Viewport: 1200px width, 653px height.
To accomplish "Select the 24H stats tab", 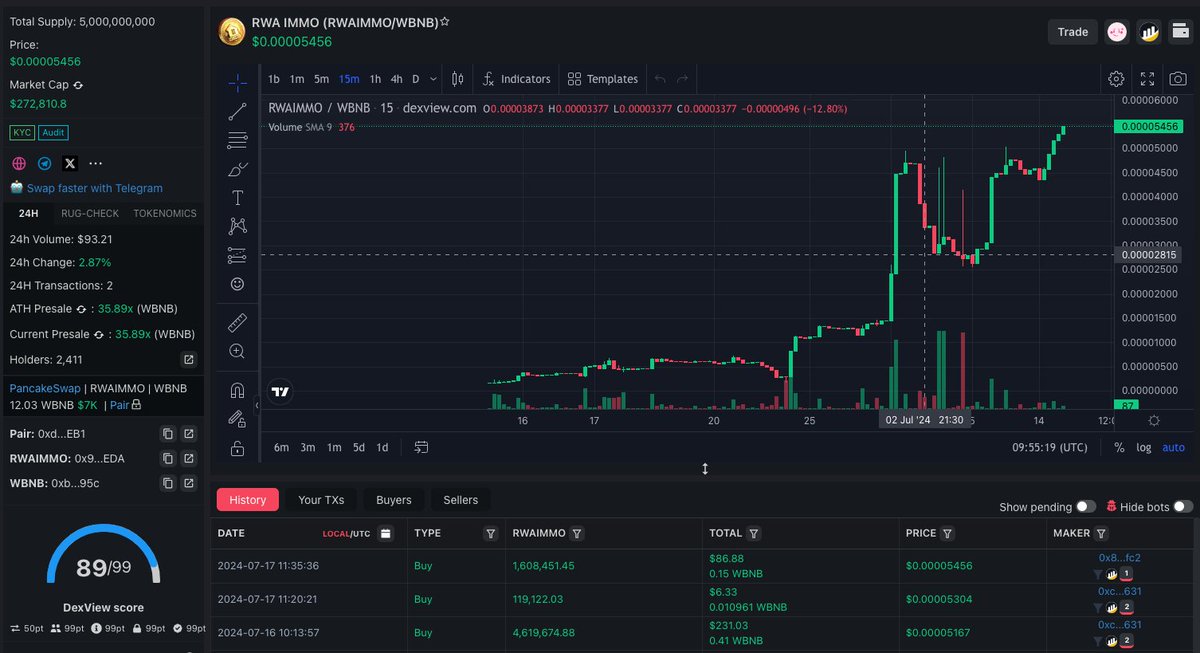I will [x=28, y=213].
